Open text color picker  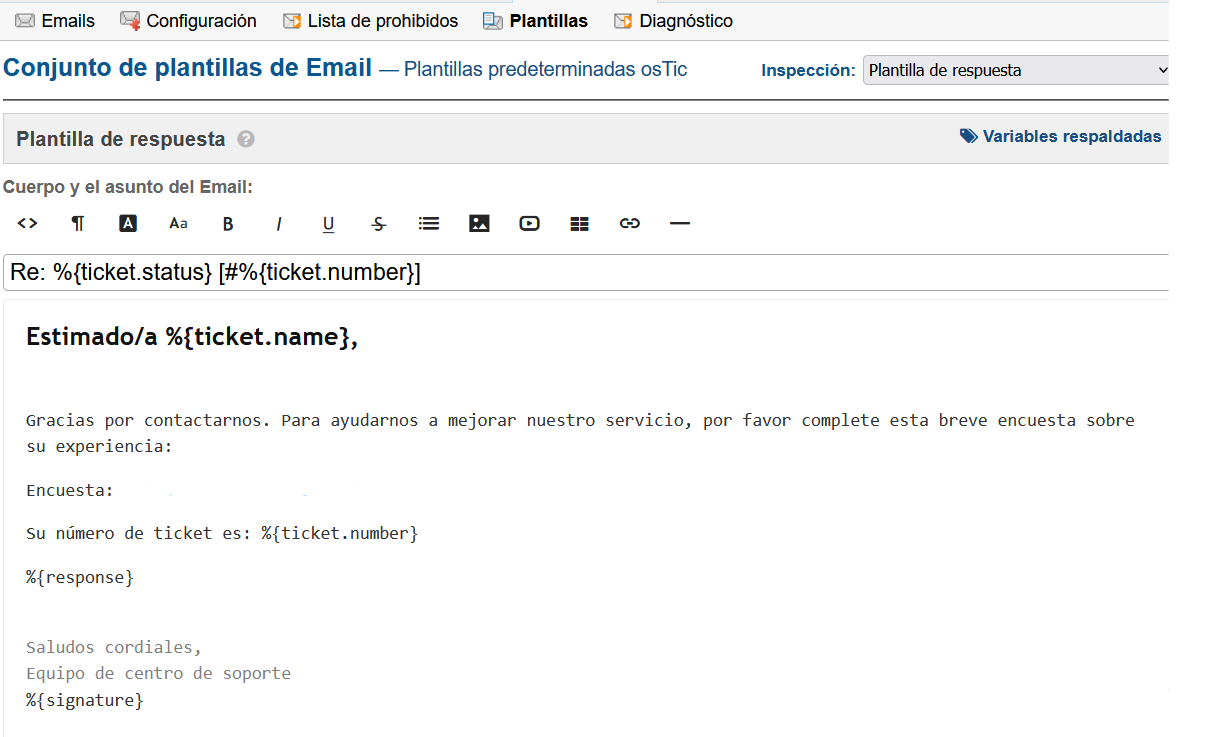click(x=128, y=224)
